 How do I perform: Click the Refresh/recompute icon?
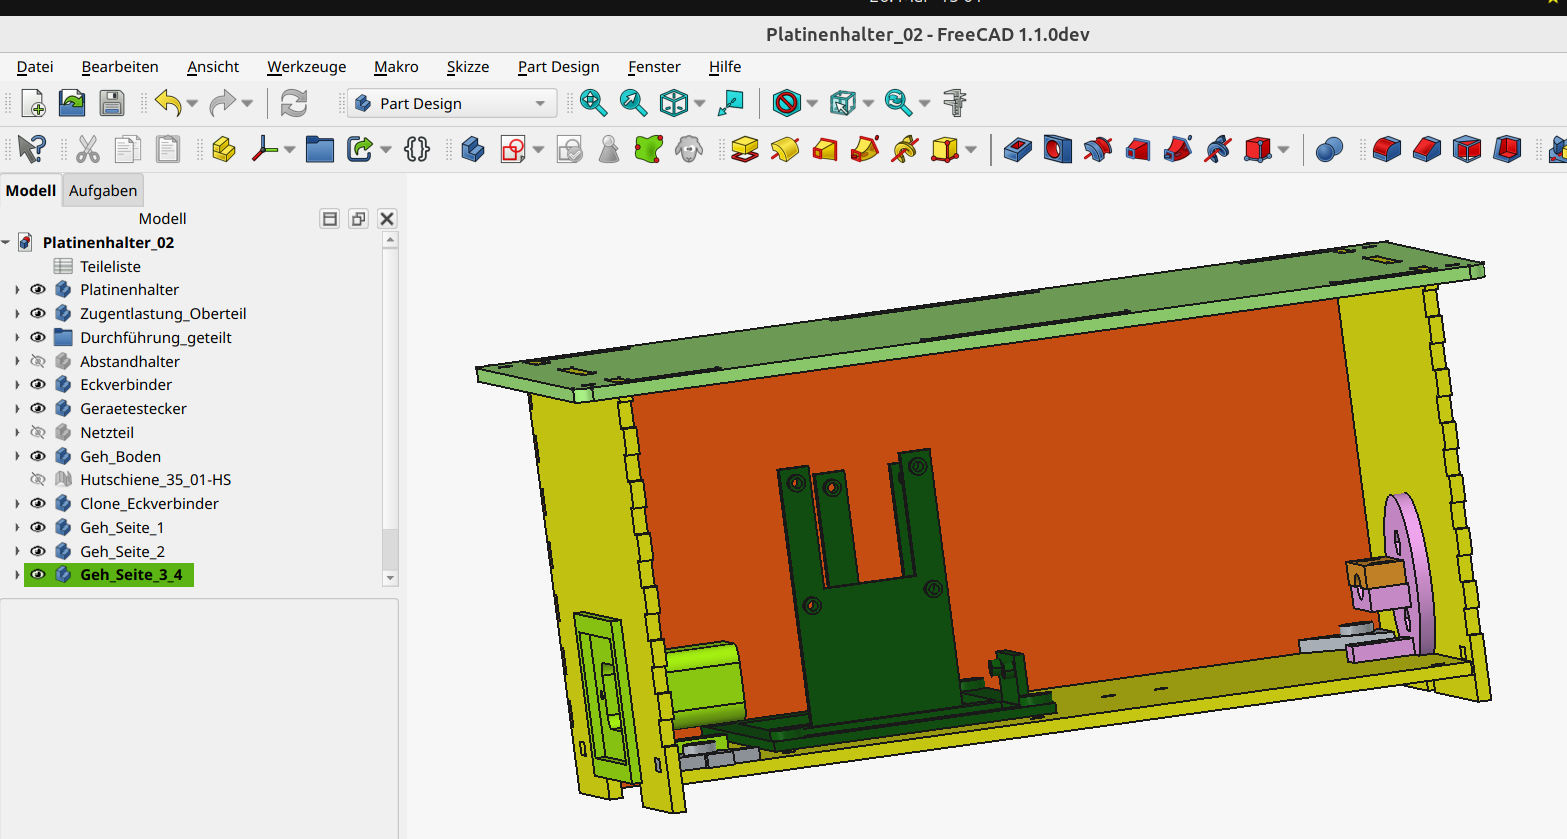pyautogui.click(x=293, y=103)
